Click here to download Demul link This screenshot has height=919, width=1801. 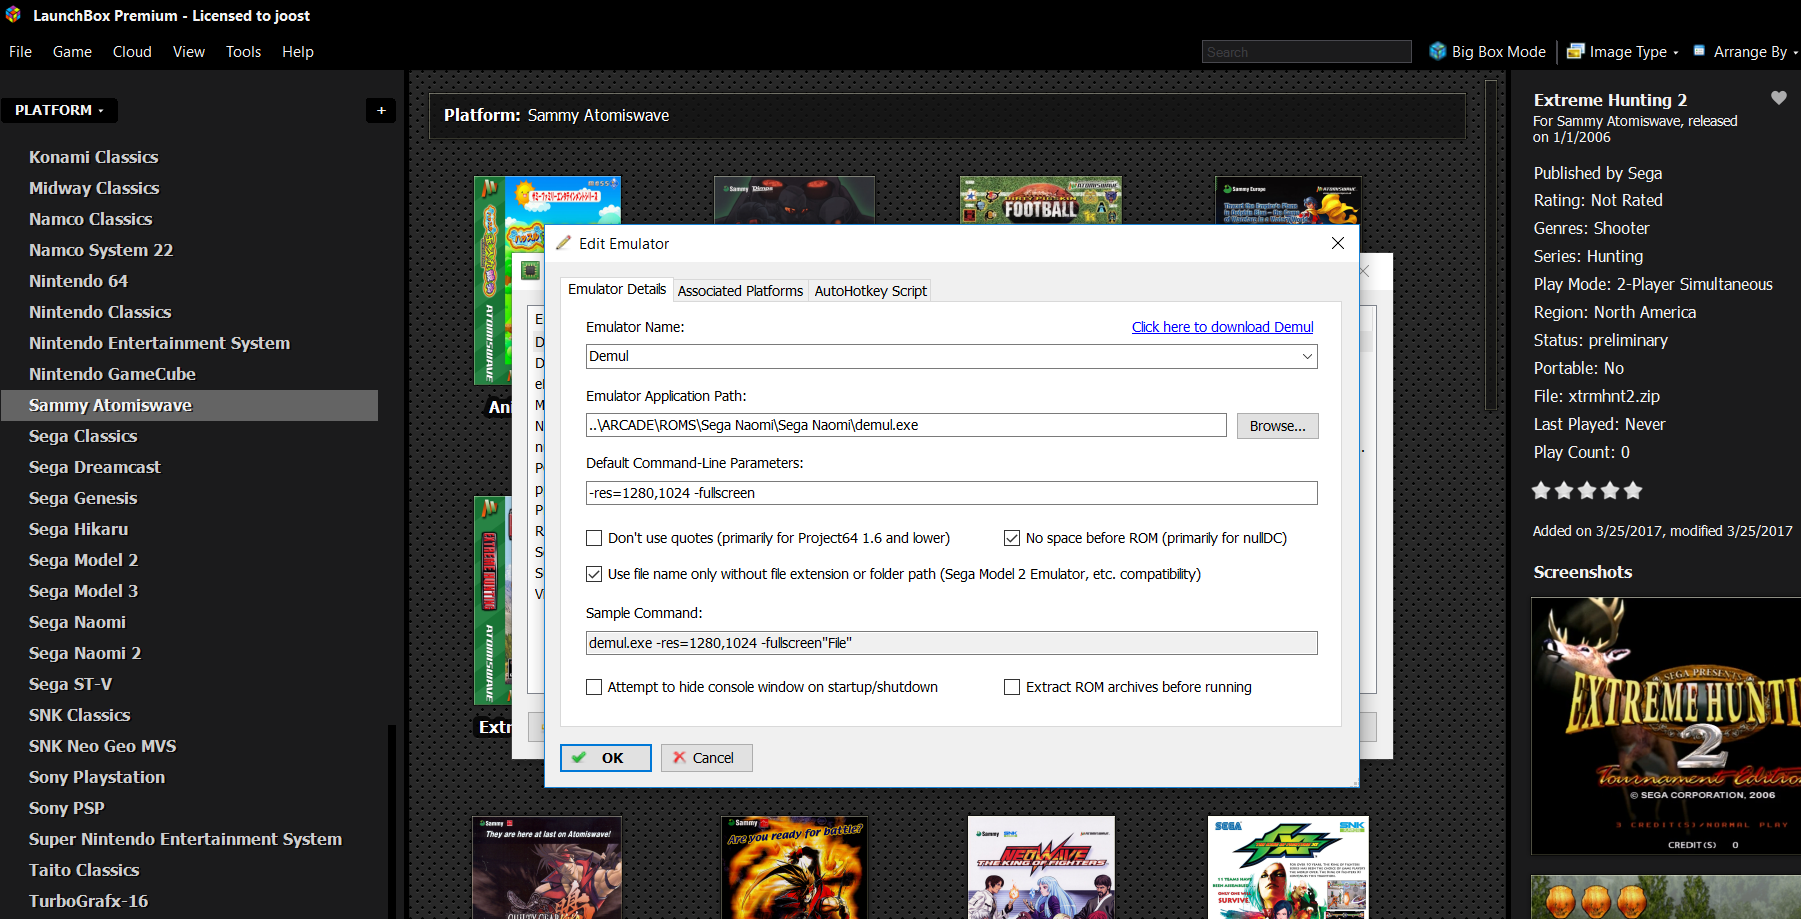coord(1222,327)
